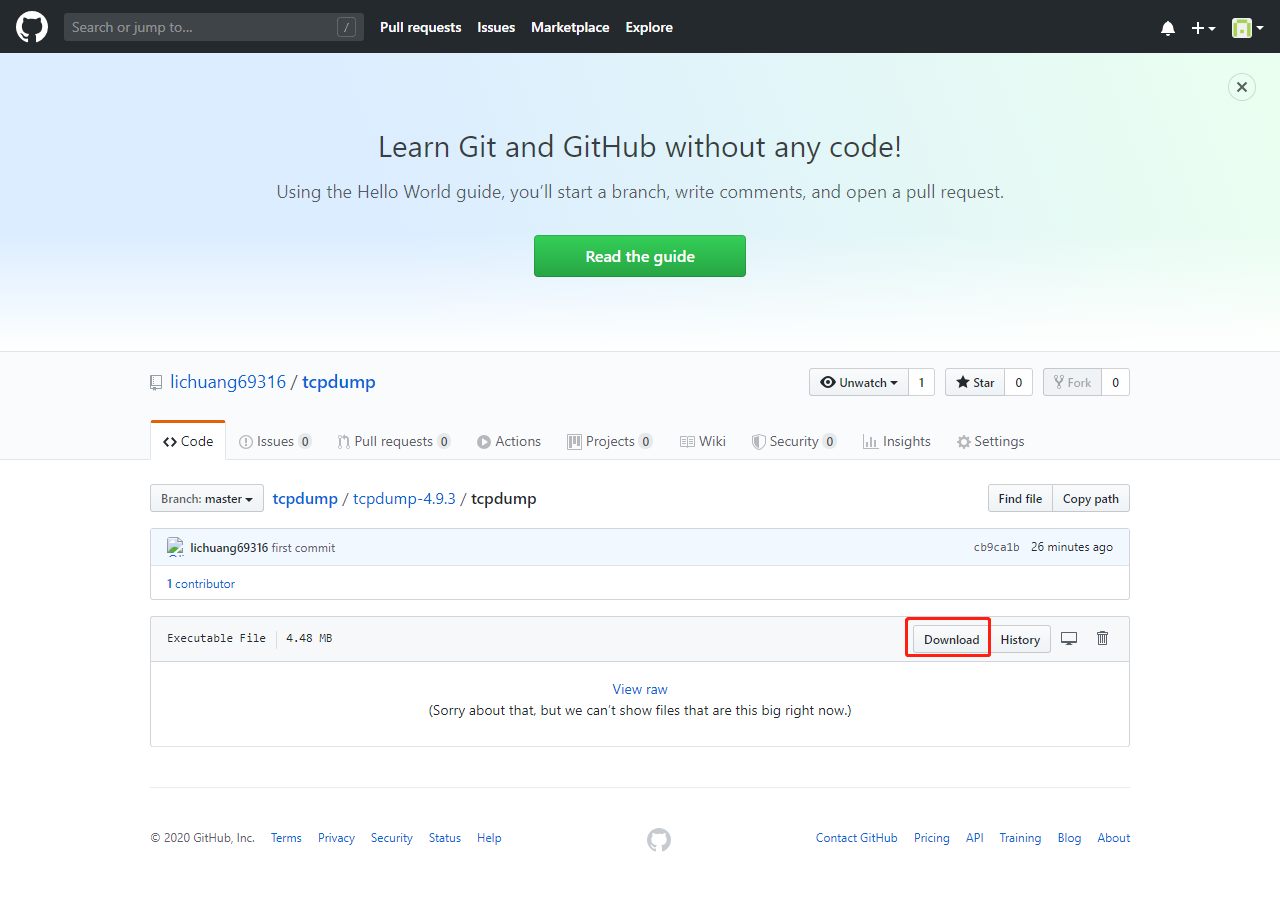Screen dimensions: 1280x923
Task: Open the footer Blog link
Action: coord(1070,838)
